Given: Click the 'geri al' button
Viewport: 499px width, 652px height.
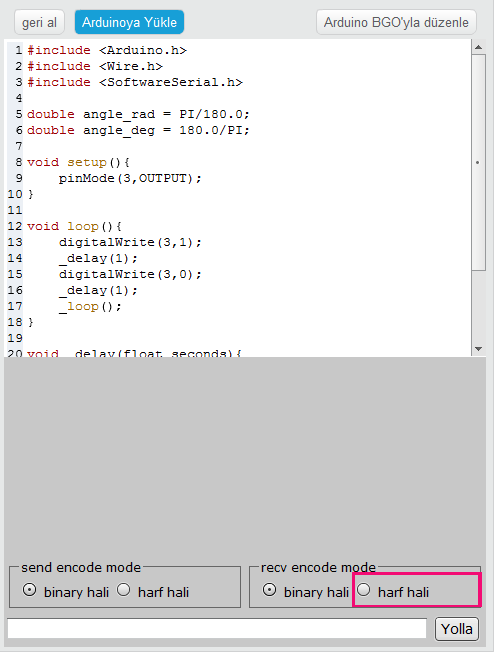Looking at the screenshot, I should click(39, 22).
